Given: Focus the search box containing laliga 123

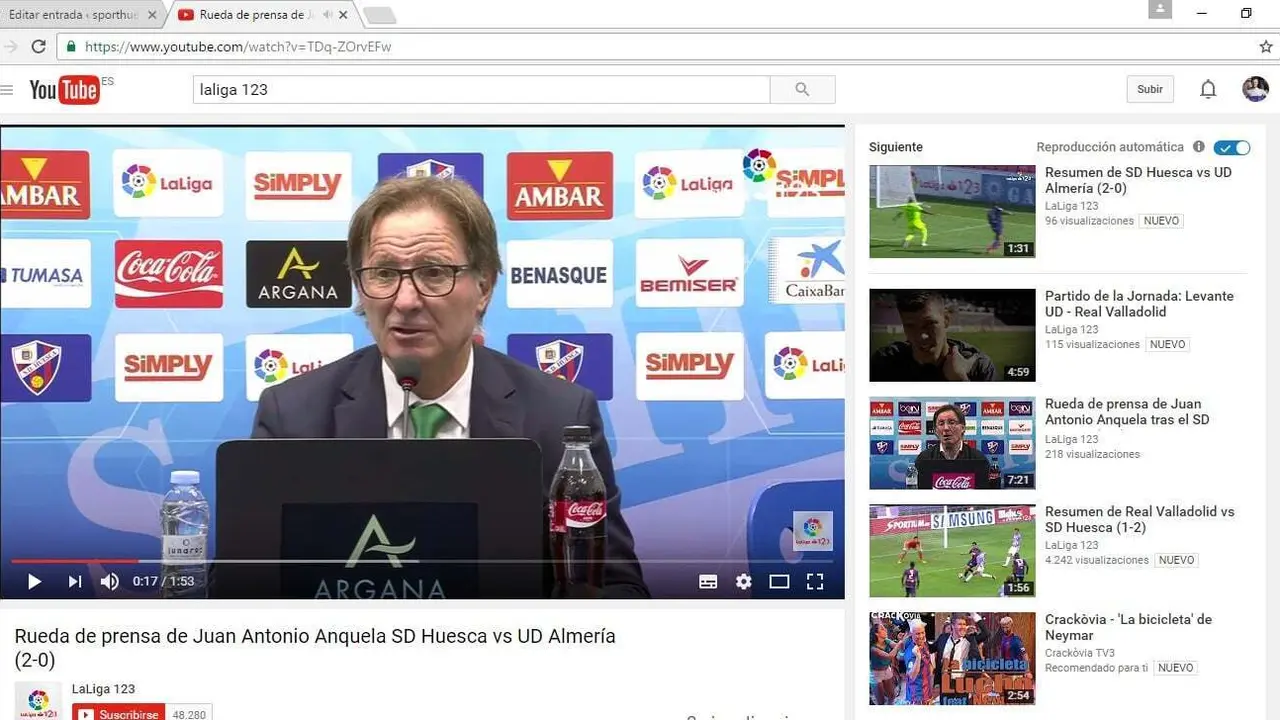Looking at the screenshot, I should click(481, 89).
